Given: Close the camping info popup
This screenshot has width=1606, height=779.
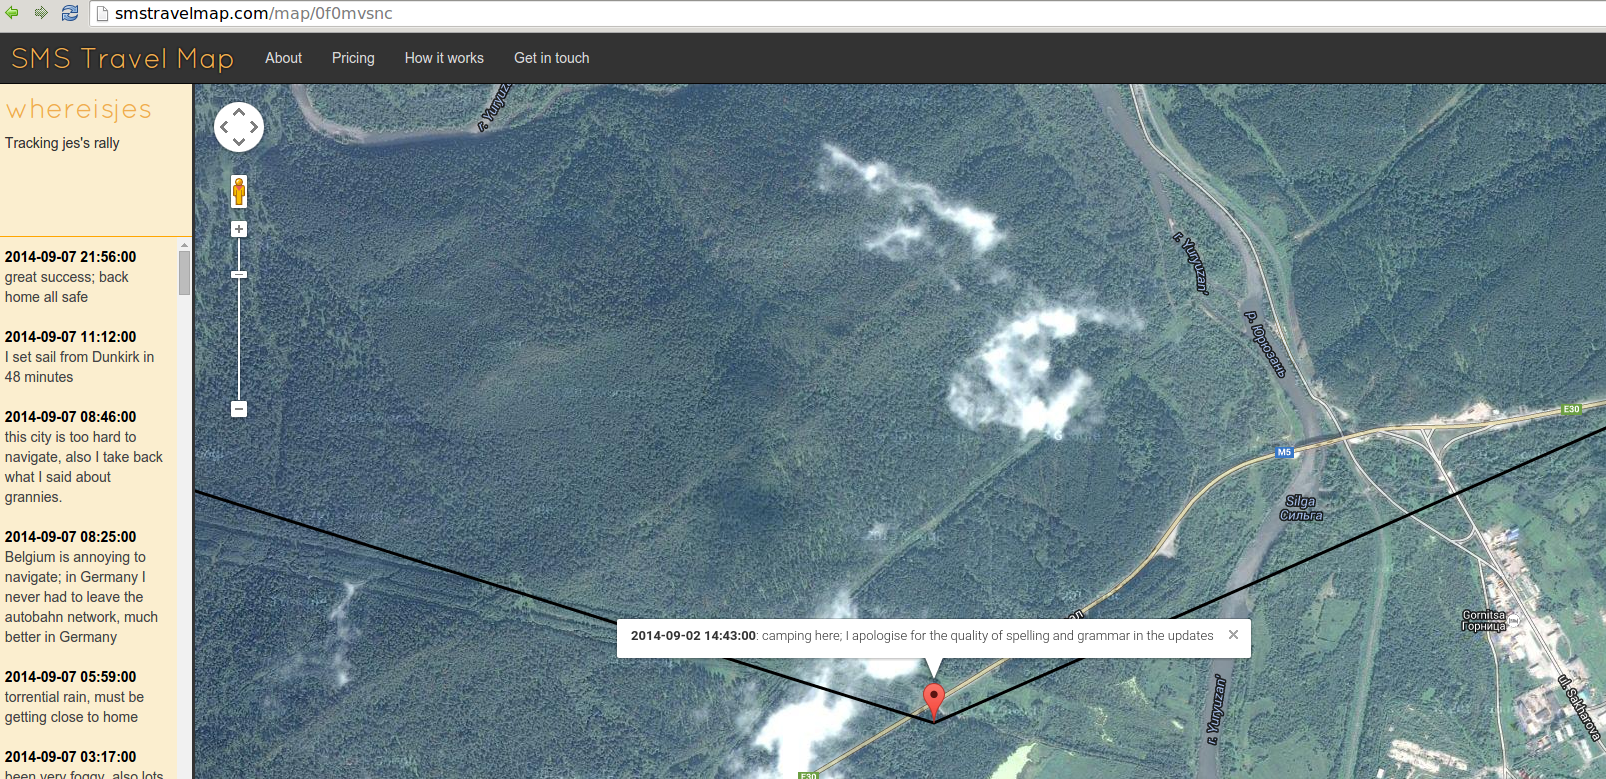Looking at the screenshot, I should (1233, 635).
